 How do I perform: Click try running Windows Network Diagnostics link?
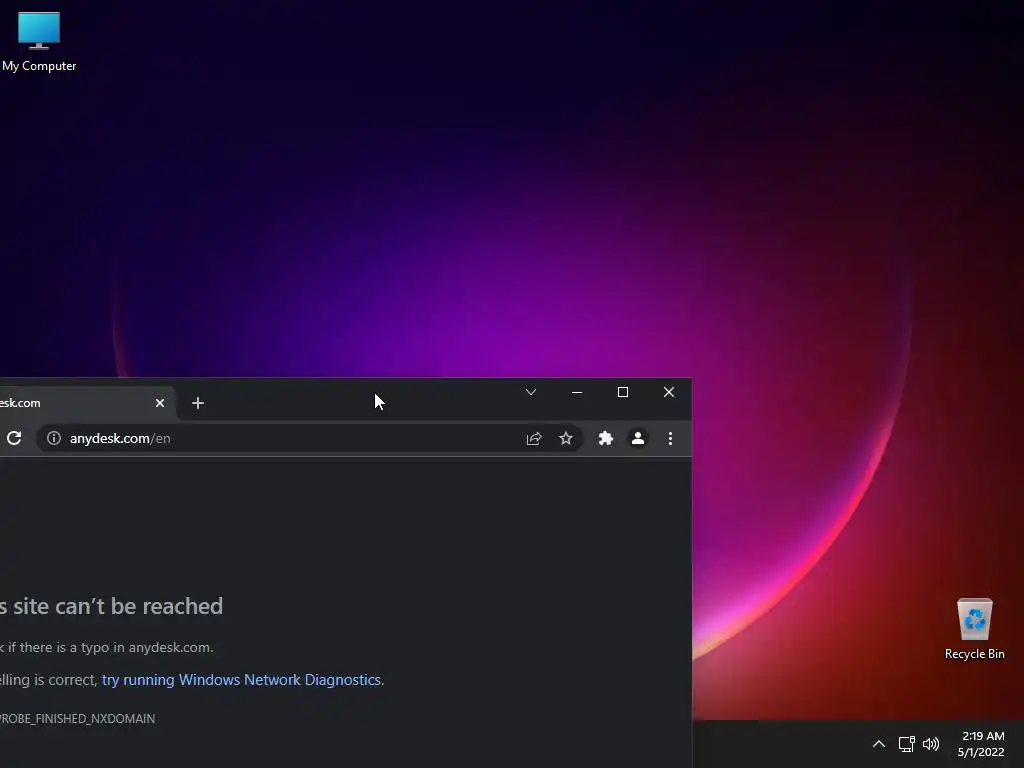(x=241, y=680)
